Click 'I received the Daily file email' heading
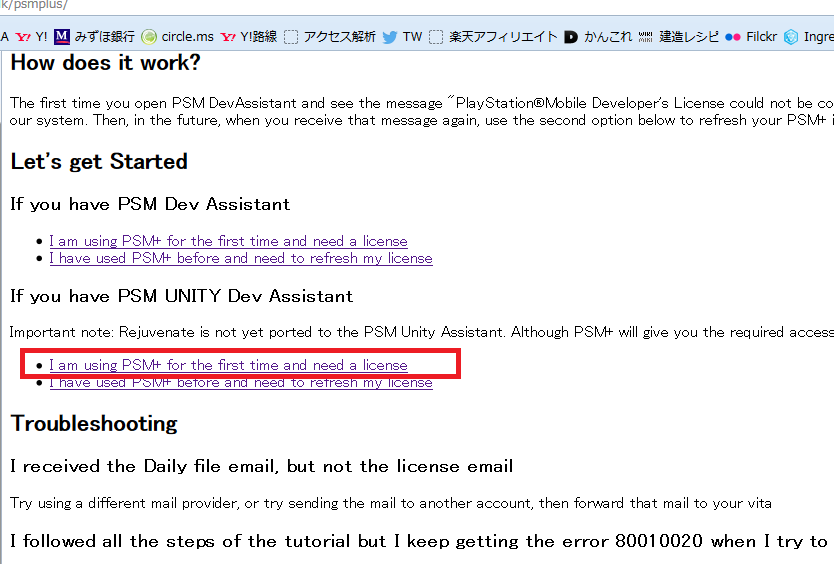 tap(262, 466)
